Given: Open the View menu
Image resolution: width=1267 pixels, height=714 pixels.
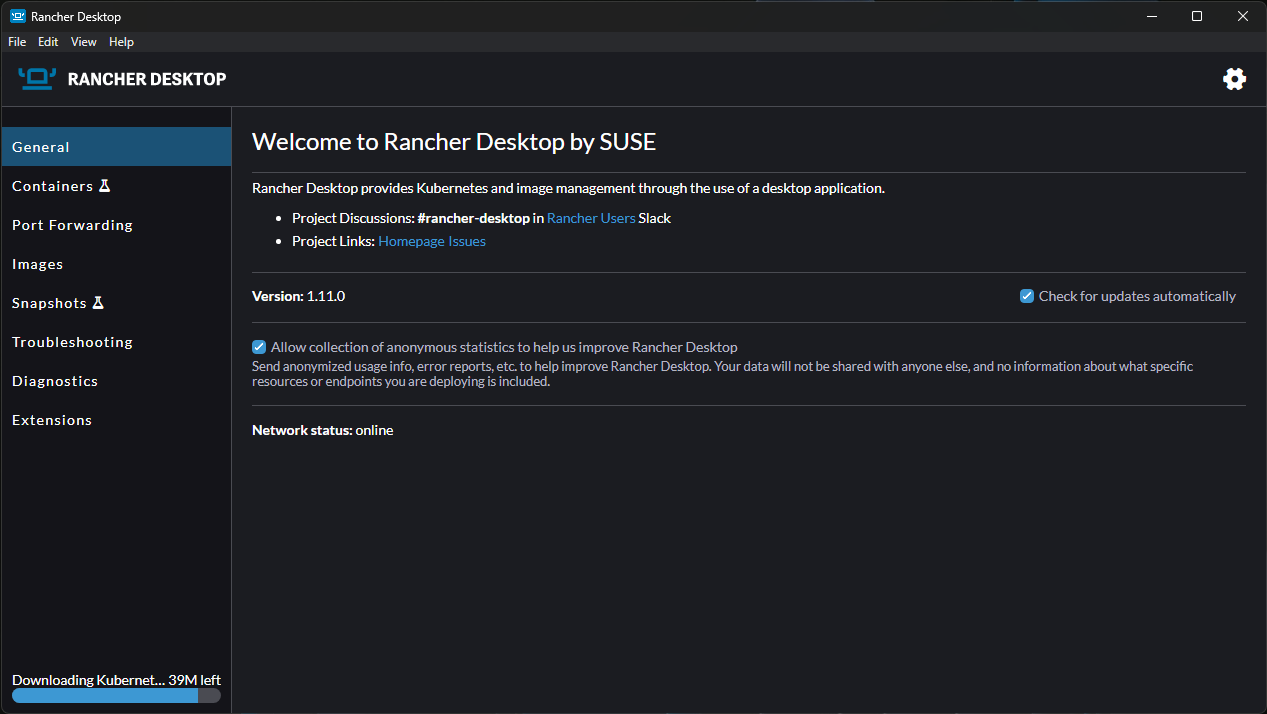Looking at the screenshot, I should (84, 42).
